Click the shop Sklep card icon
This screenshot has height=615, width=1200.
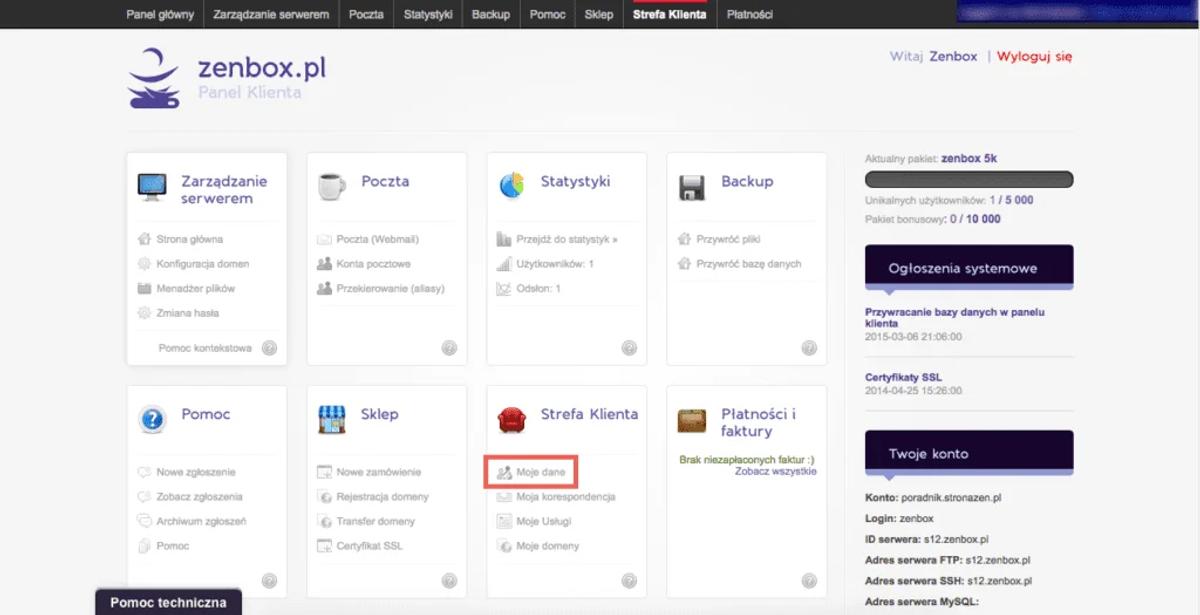coord(331,419)
